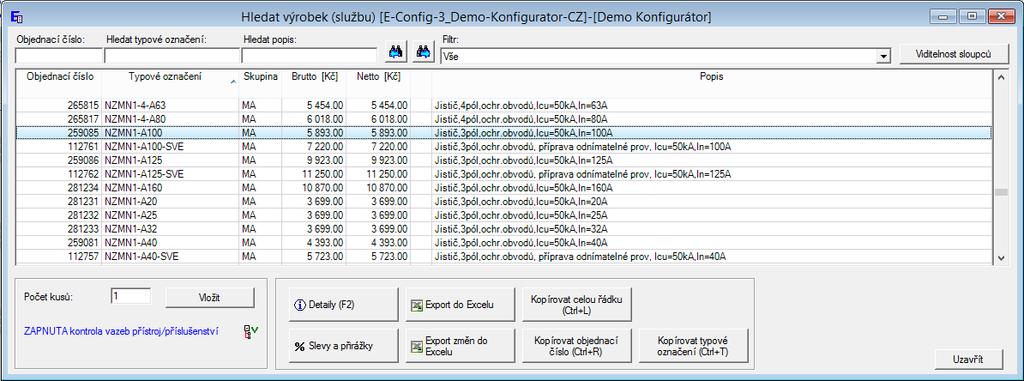The height and width of the screenshot is (381, 1024).
Task: Sort by Netto [Kč] column header
Action: pos(379,77)
